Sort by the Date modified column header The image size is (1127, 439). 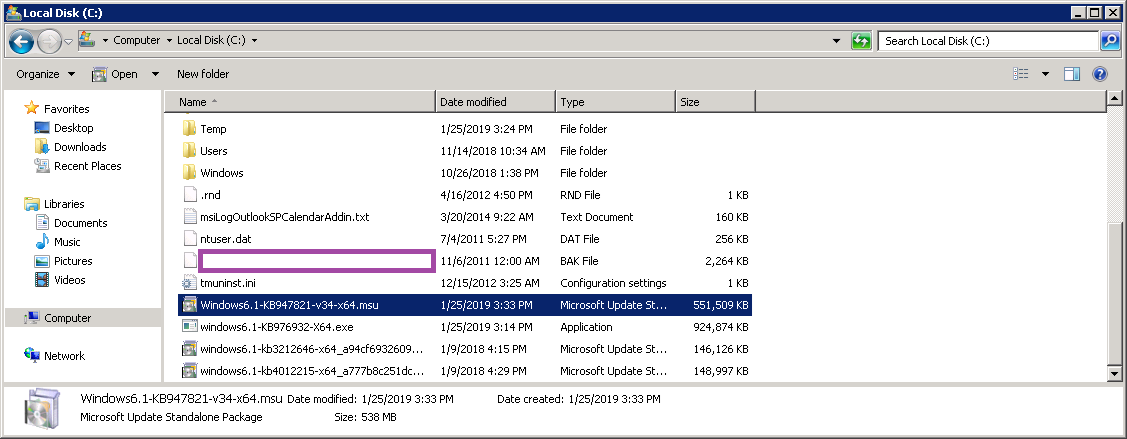[x=496, y=102]
